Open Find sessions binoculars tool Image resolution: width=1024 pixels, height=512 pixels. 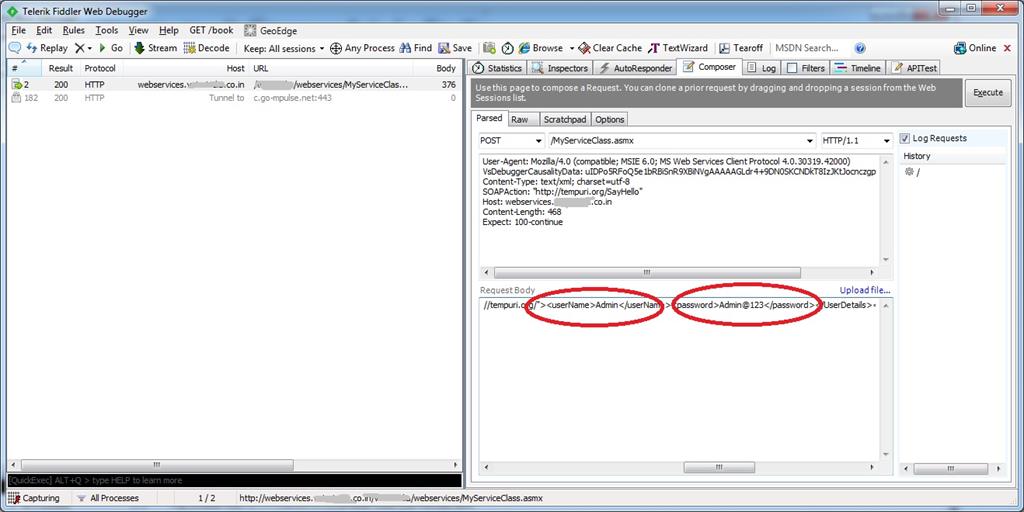(x=416, y=48)
